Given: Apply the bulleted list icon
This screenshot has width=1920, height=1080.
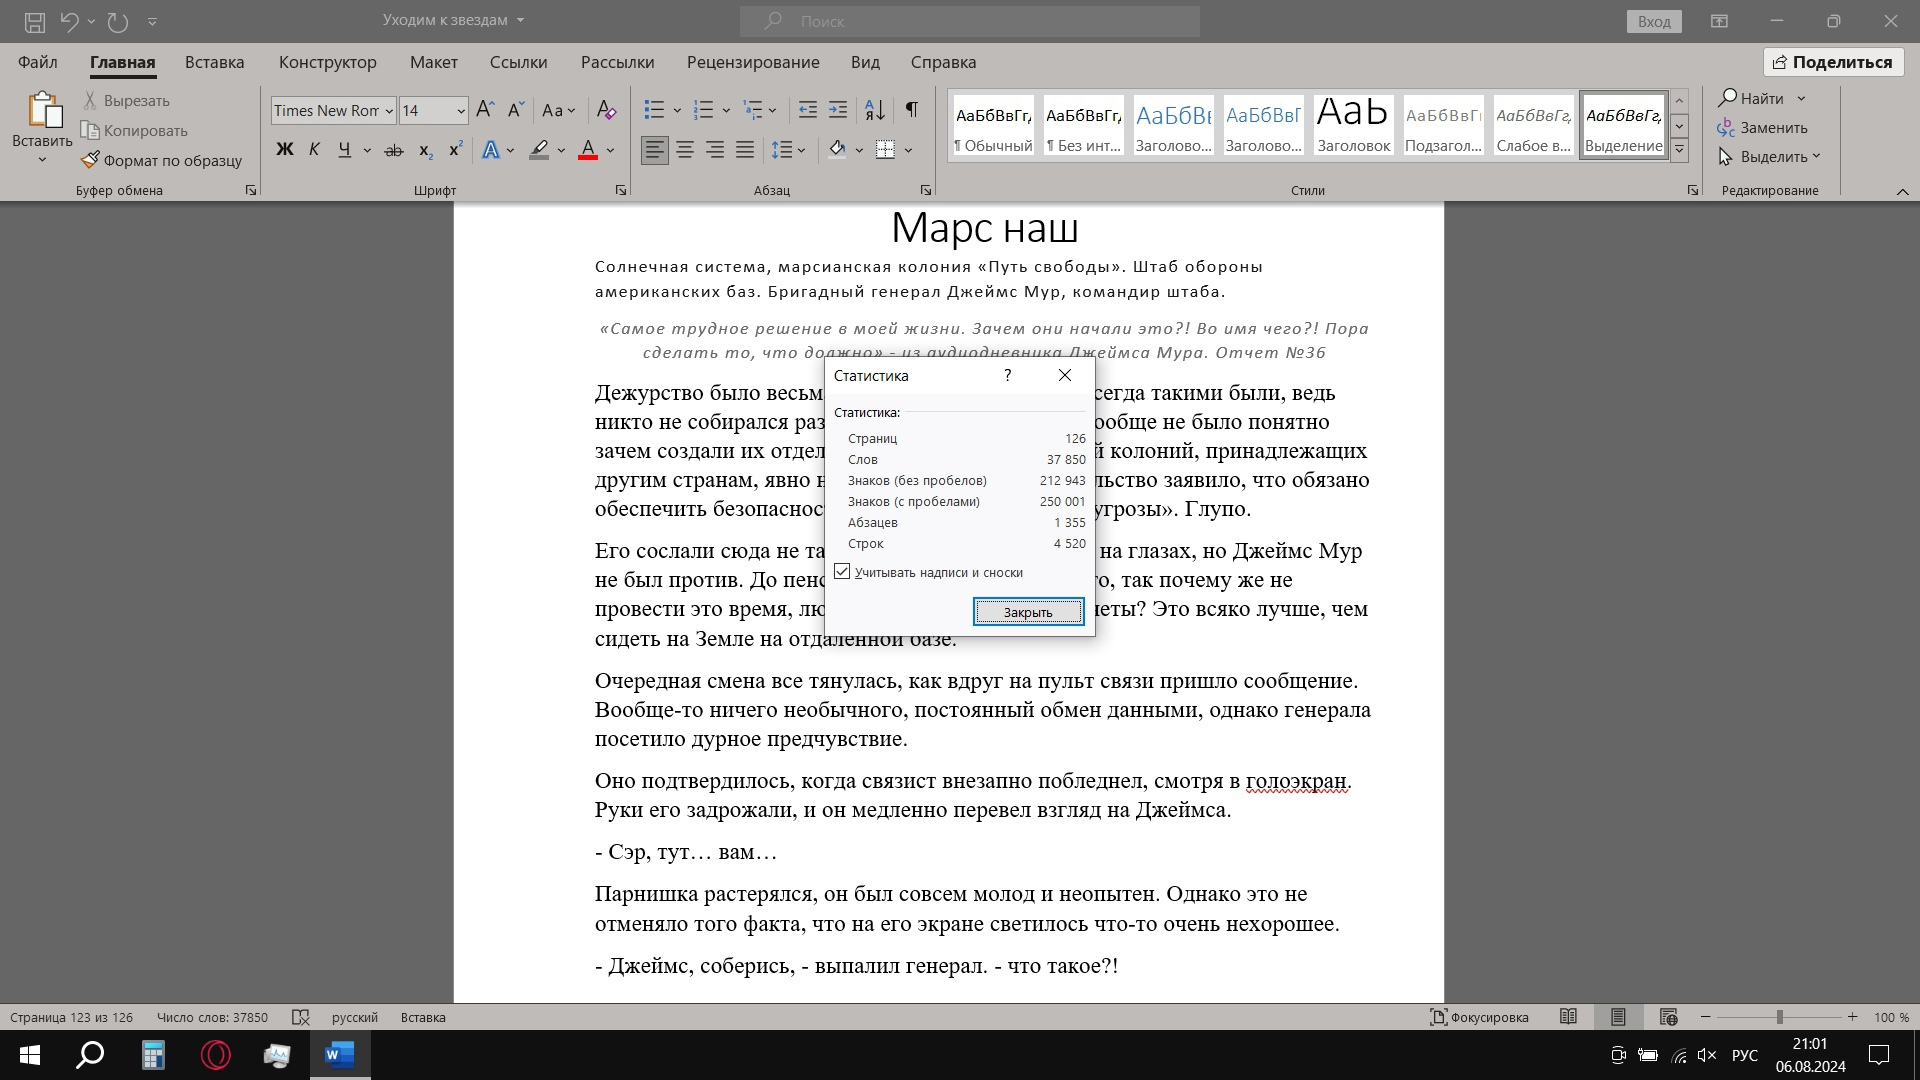Looking at the screenshot, I should [654, 110].
